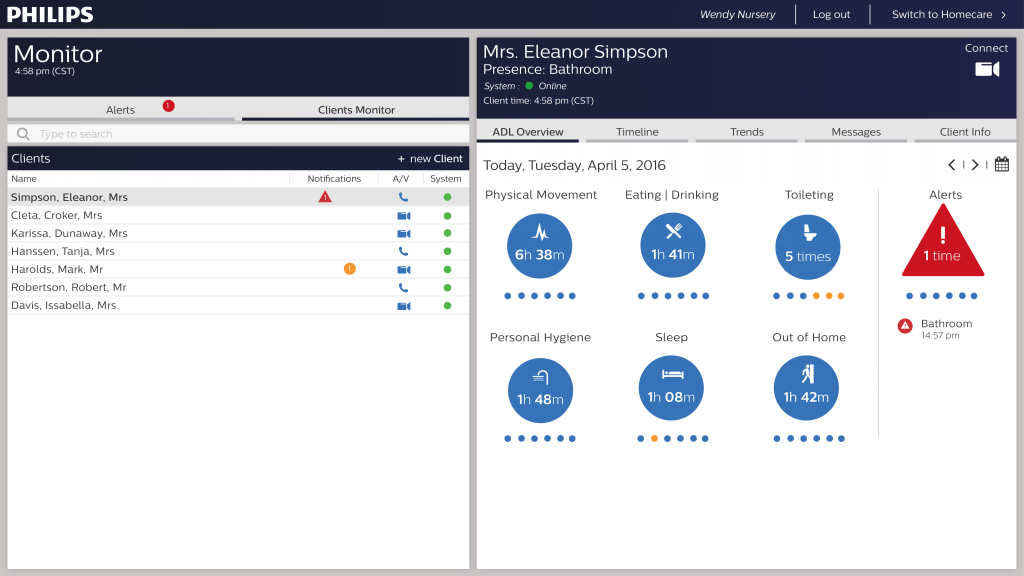This screenshot has width=1024, height=576.
Task: Click the Physical Movement activity circle
Action: (x=540, y=246)
